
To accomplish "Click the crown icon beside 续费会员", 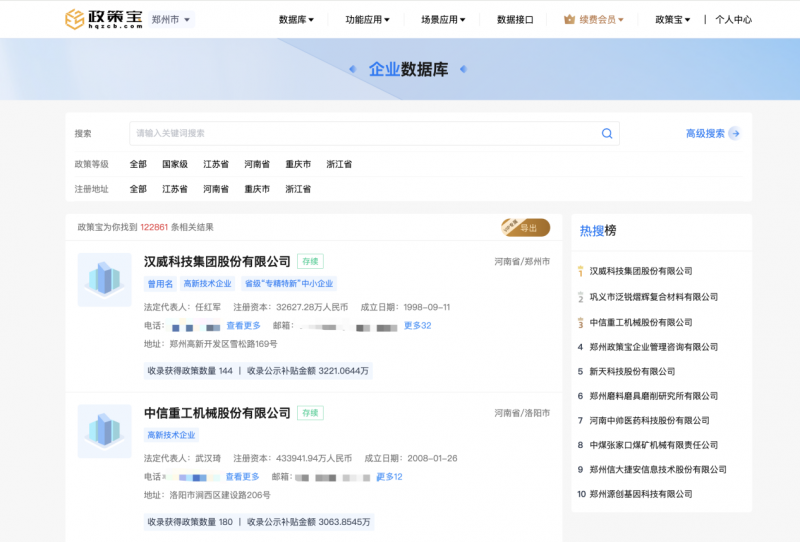I will pyautogui.click(x=569, y=19).
